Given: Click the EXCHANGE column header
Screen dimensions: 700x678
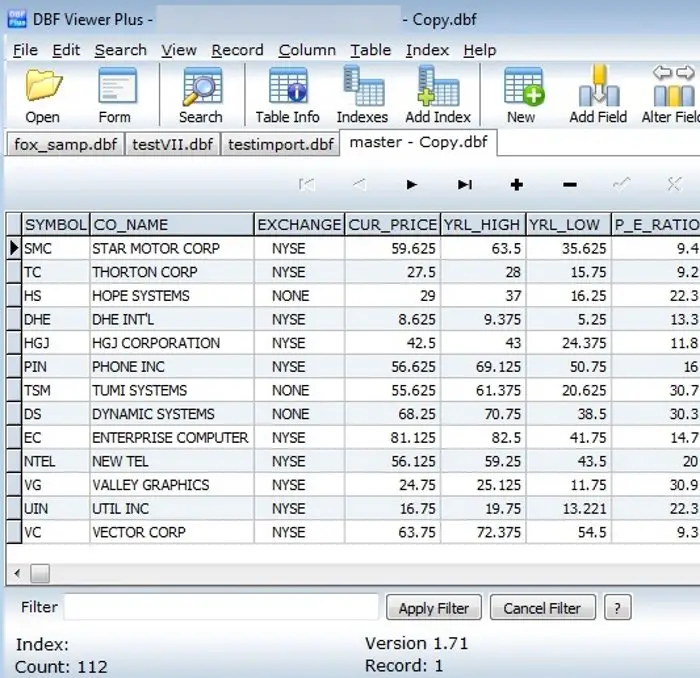Looking at the screenshot, I should pos(300,225).
